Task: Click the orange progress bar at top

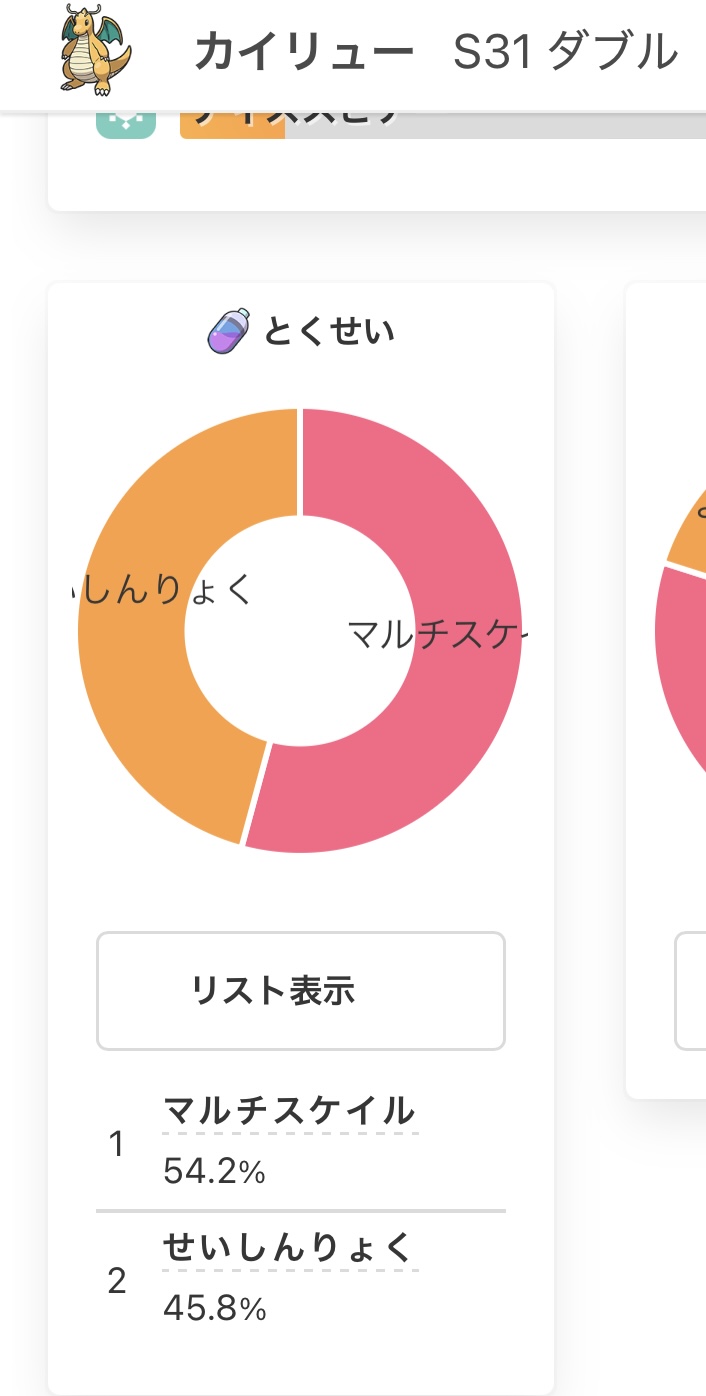Action: 232,126
